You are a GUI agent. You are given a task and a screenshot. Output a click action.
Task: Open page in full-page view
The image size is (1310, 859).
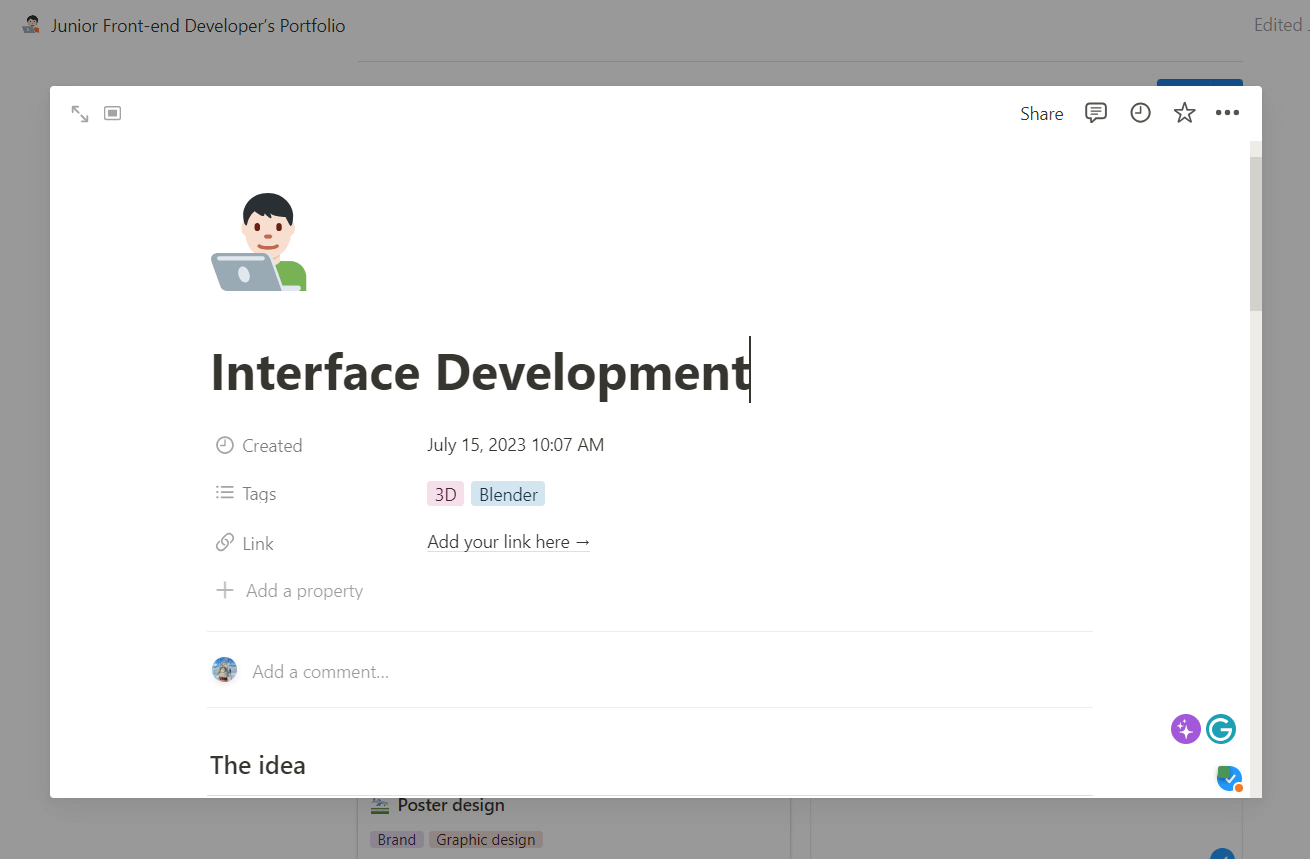(80, 114)
